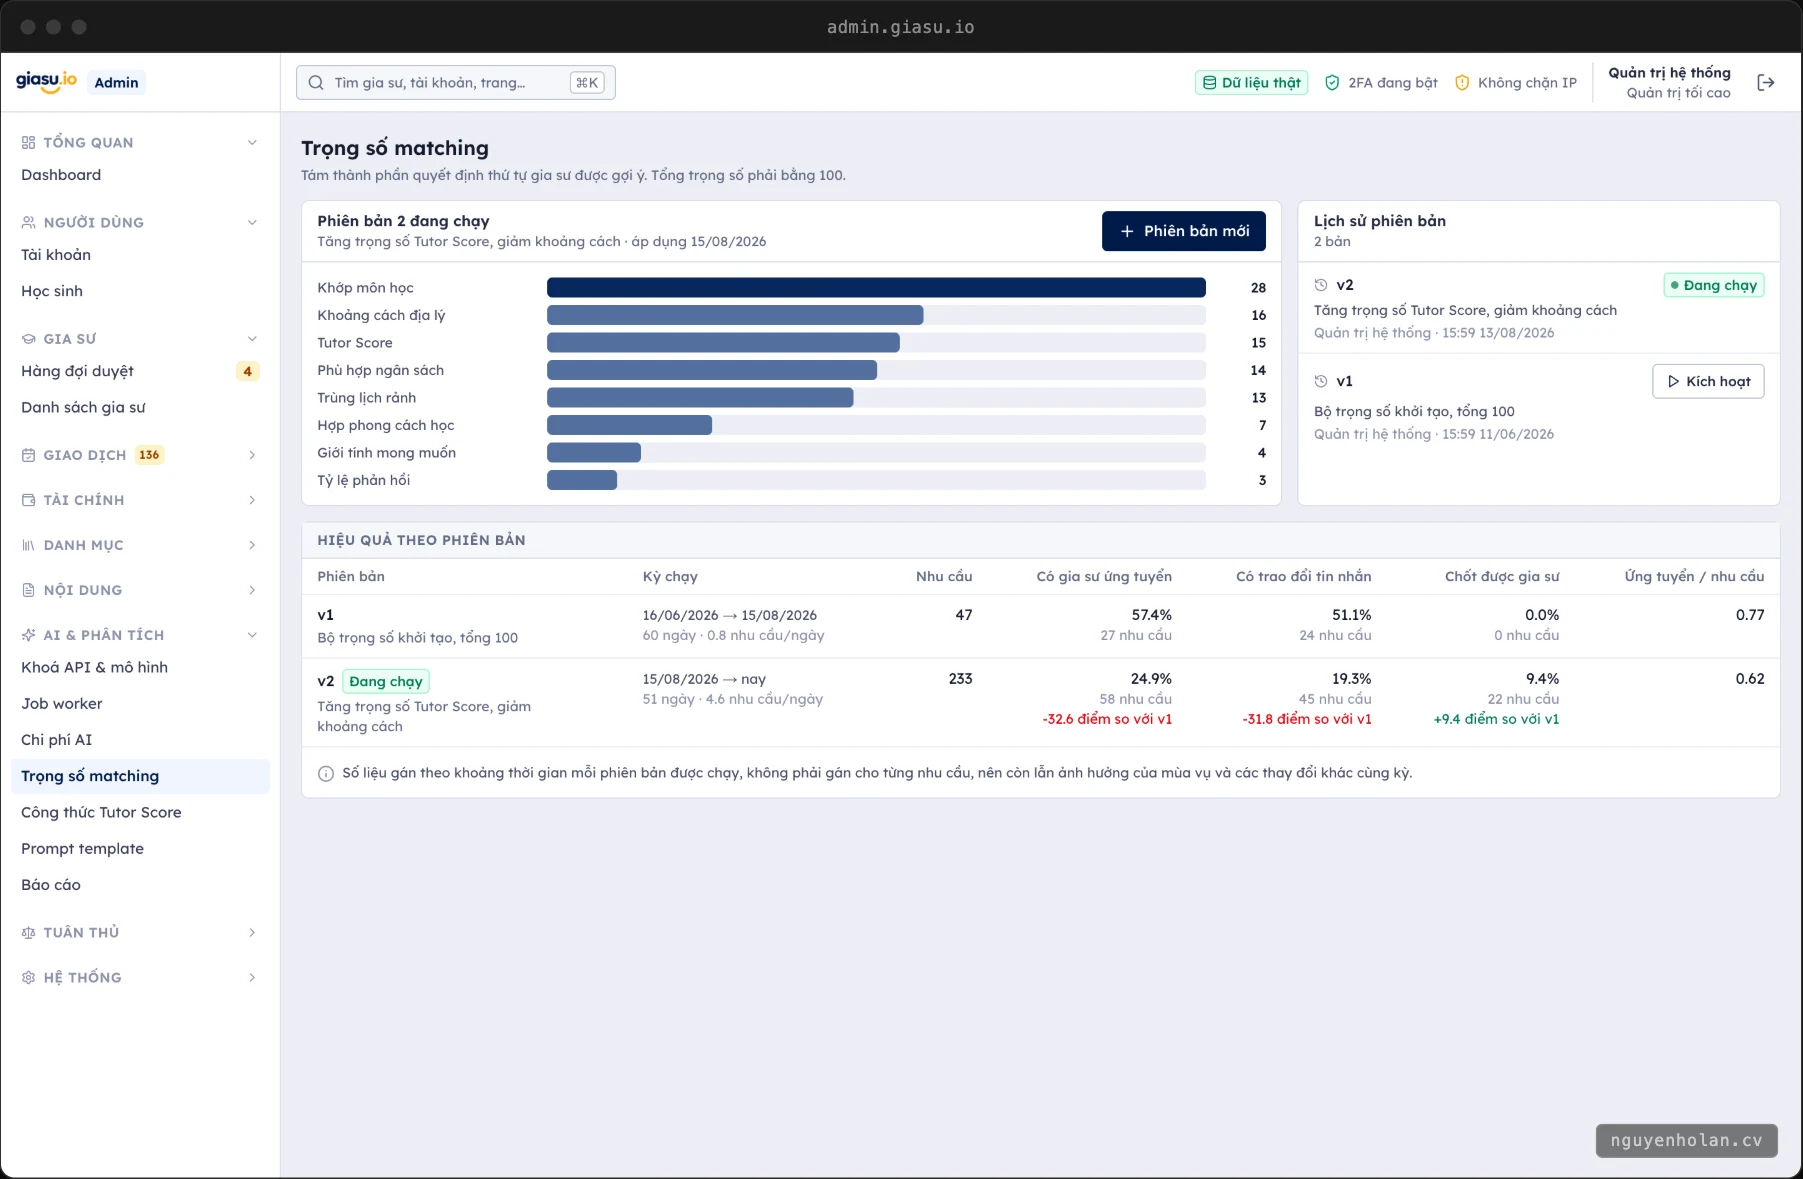Click the Phiên bản mới button
The height and width of the screenshot is (1179, 1803).
tap(1183, 231)
